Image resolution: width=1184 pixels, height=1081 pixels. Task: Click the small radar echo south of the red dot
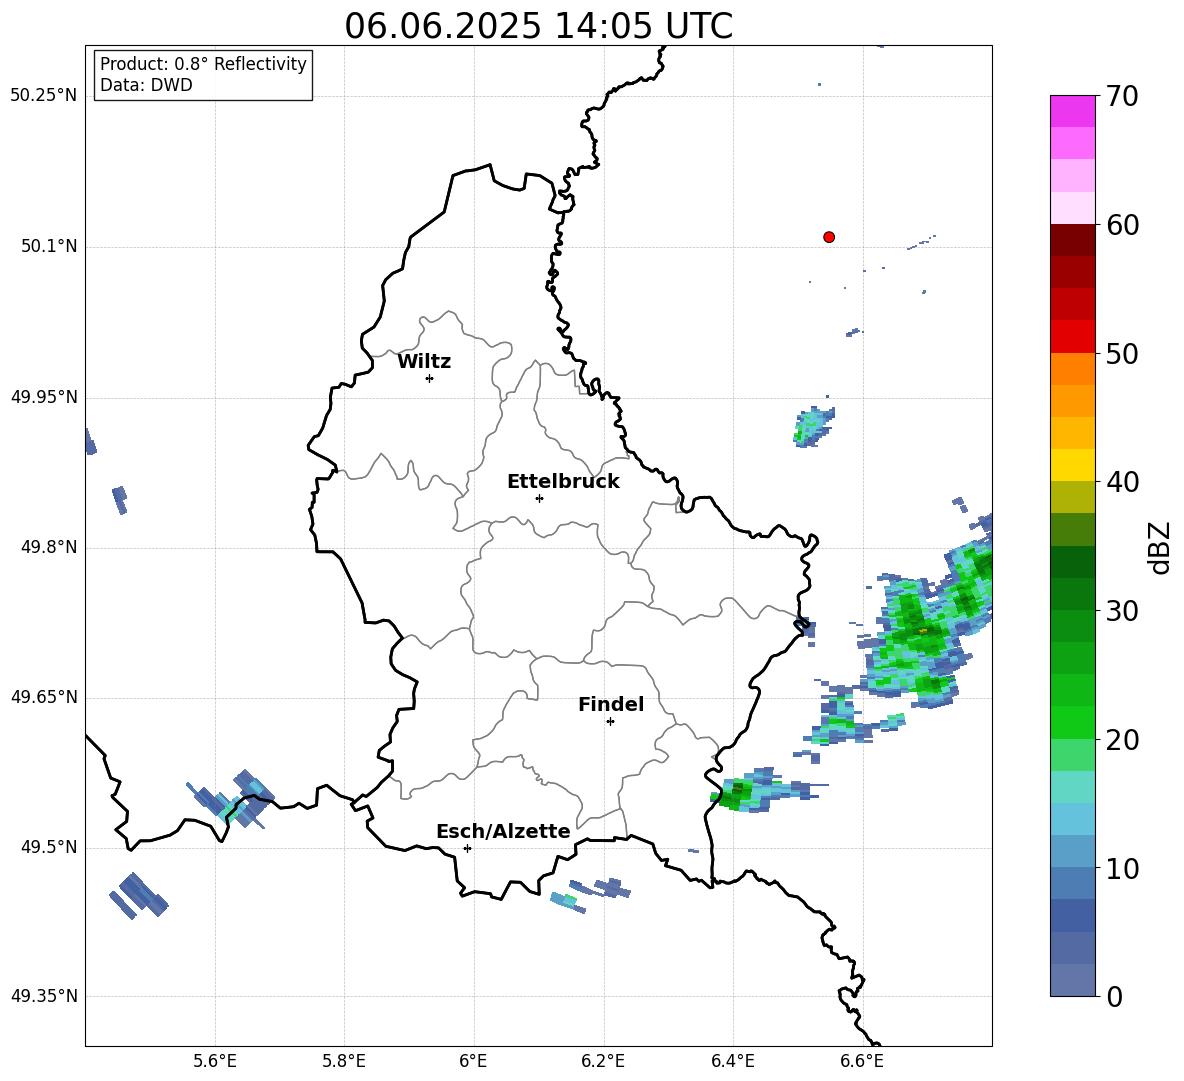point(814,427)
